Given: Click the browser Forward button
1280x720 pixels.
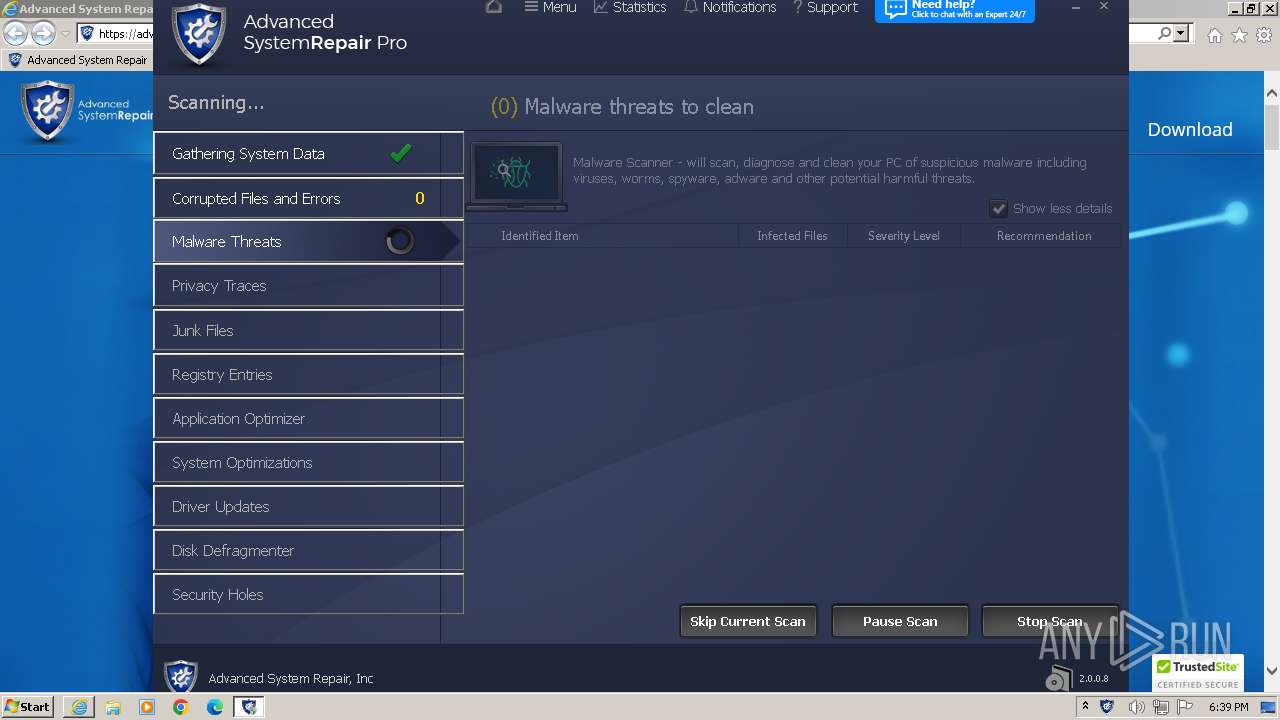Looking at the screenshot, I should tap(43, 34).
